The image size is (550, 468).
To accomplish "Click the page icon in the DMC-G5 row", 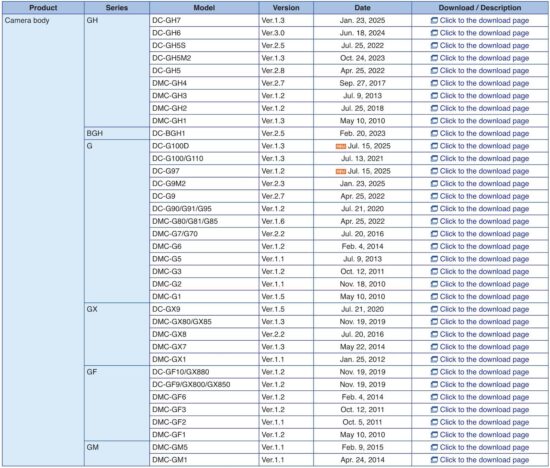I will [434, 259].
